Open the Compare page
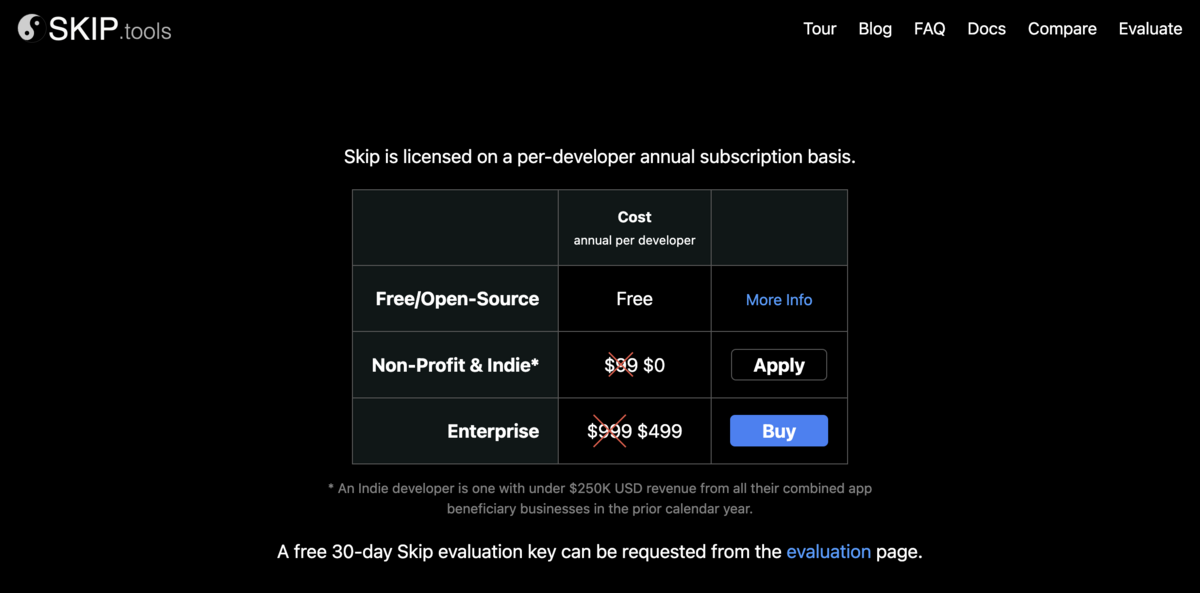The width and height of the screenshot is (1200, 593). [1062, 29]
